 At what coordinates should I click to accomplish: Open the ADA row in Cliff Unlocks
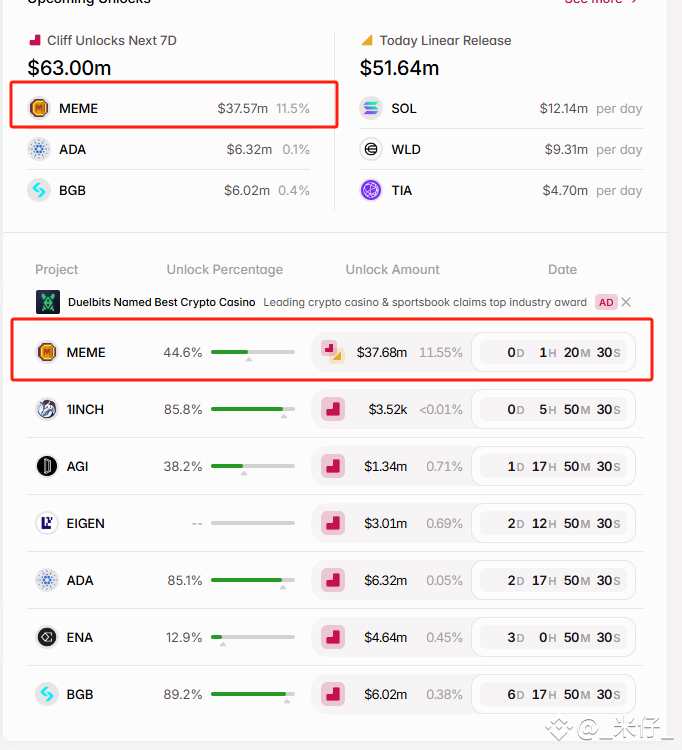pos(168,149)
